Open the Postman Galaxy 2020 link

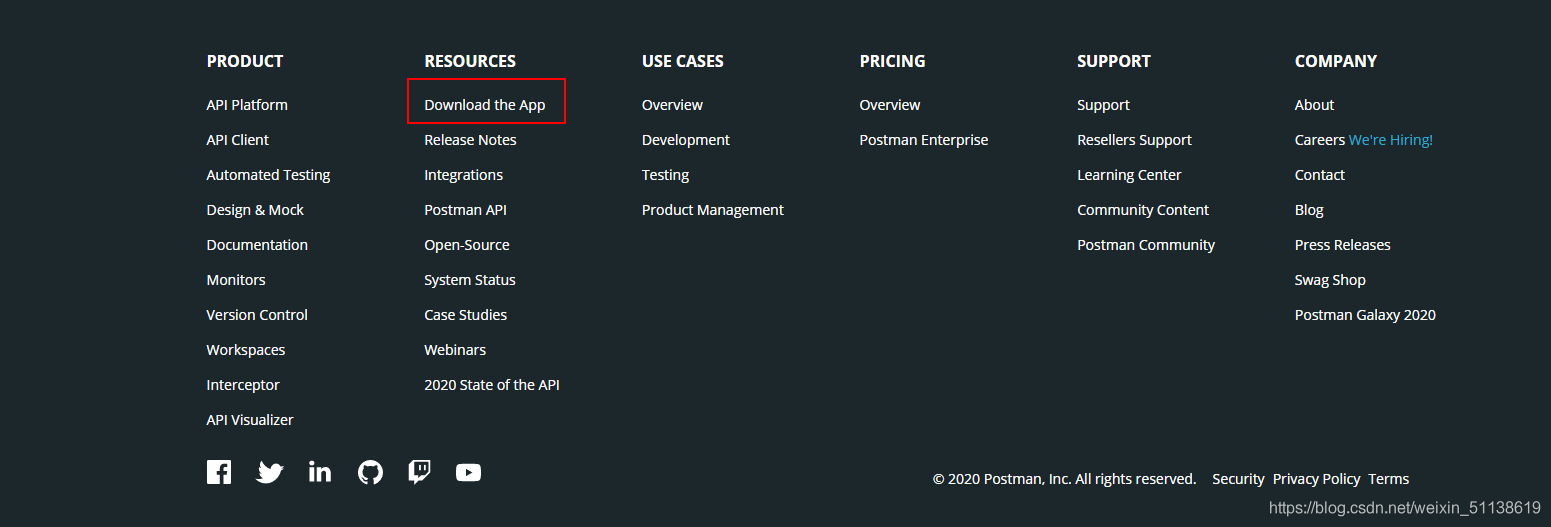(1365, 315)
